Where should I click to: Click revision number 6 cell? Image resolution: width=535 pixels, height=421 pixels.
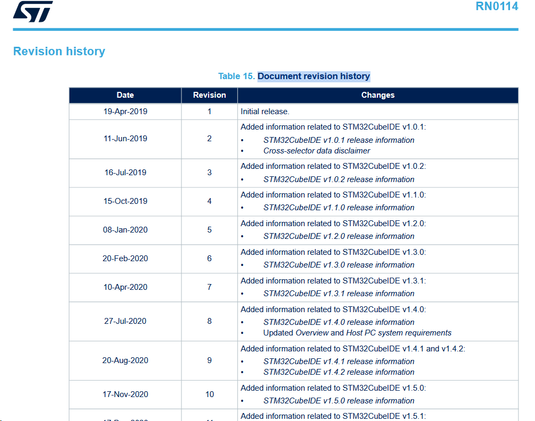click(x=209, y=258)
